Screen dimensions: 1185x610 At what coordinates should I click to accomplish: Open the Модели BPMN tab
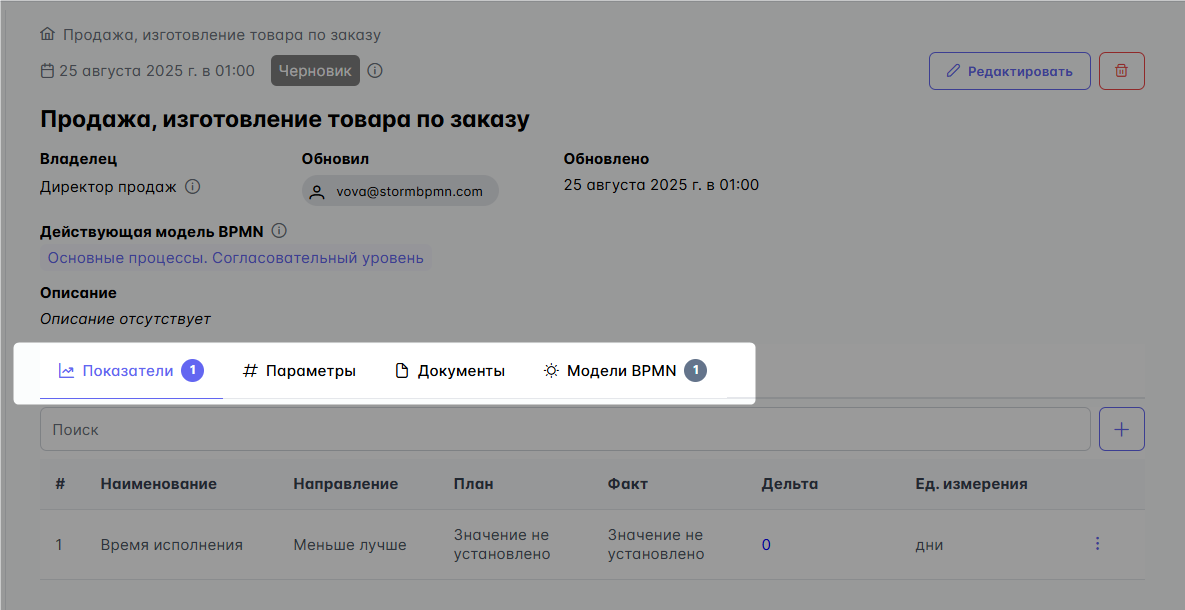click(623, 371)
